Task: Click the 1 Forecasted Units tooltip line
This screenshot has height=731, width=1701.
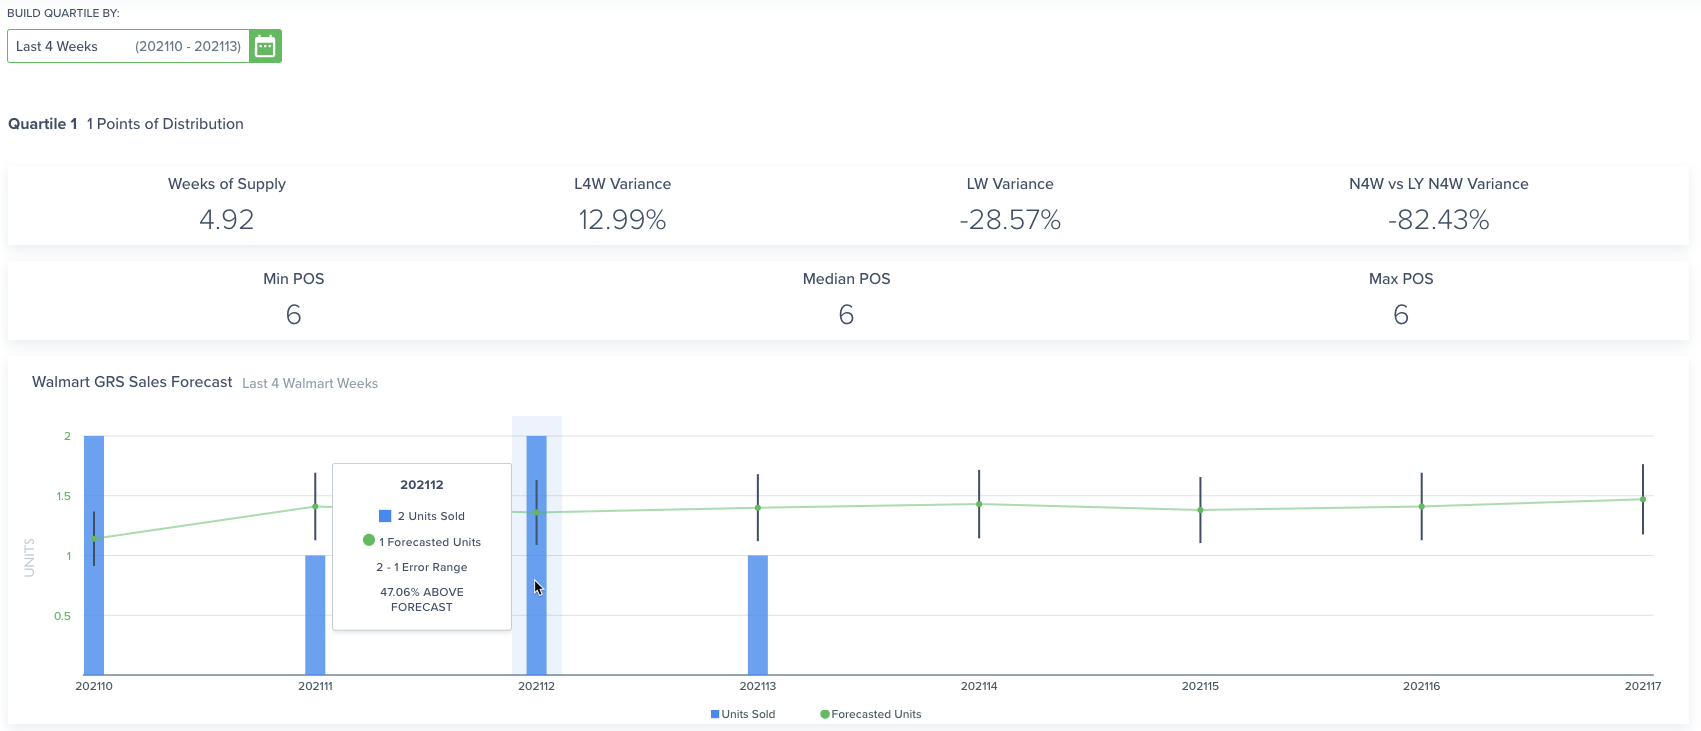Action: [x=422, y=541]
